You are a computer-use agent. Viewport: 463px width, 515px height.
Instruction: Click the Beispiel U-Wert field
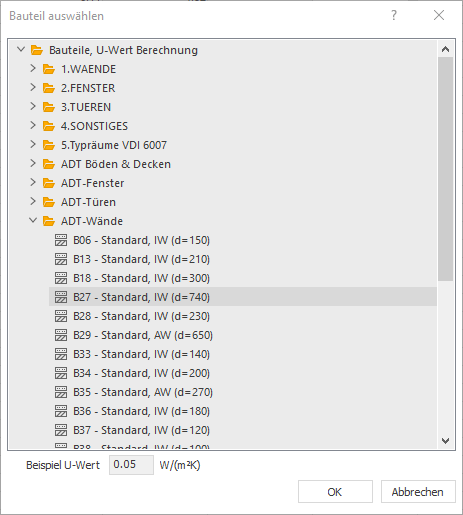(131, 465)
